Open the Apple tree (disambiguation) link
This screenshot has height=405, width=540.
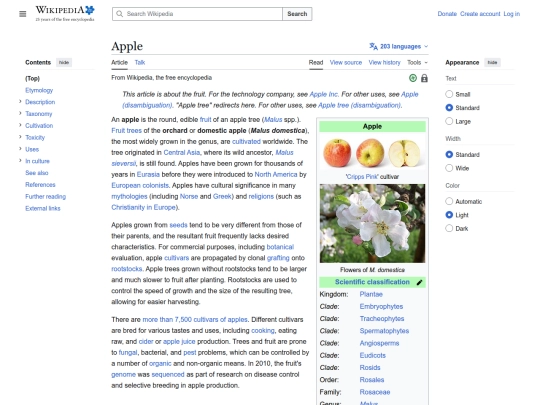pyautogui.click(x=359, y=105)
